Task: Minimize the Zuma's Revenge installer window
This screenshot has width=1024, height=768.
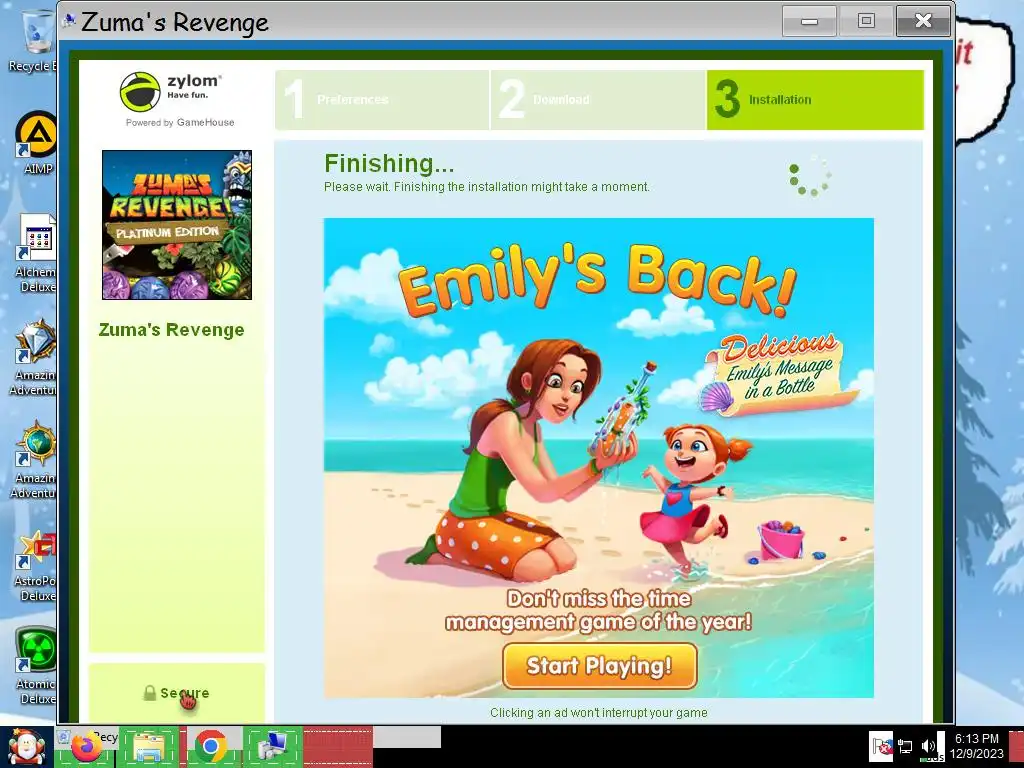Action: [809, 22]
